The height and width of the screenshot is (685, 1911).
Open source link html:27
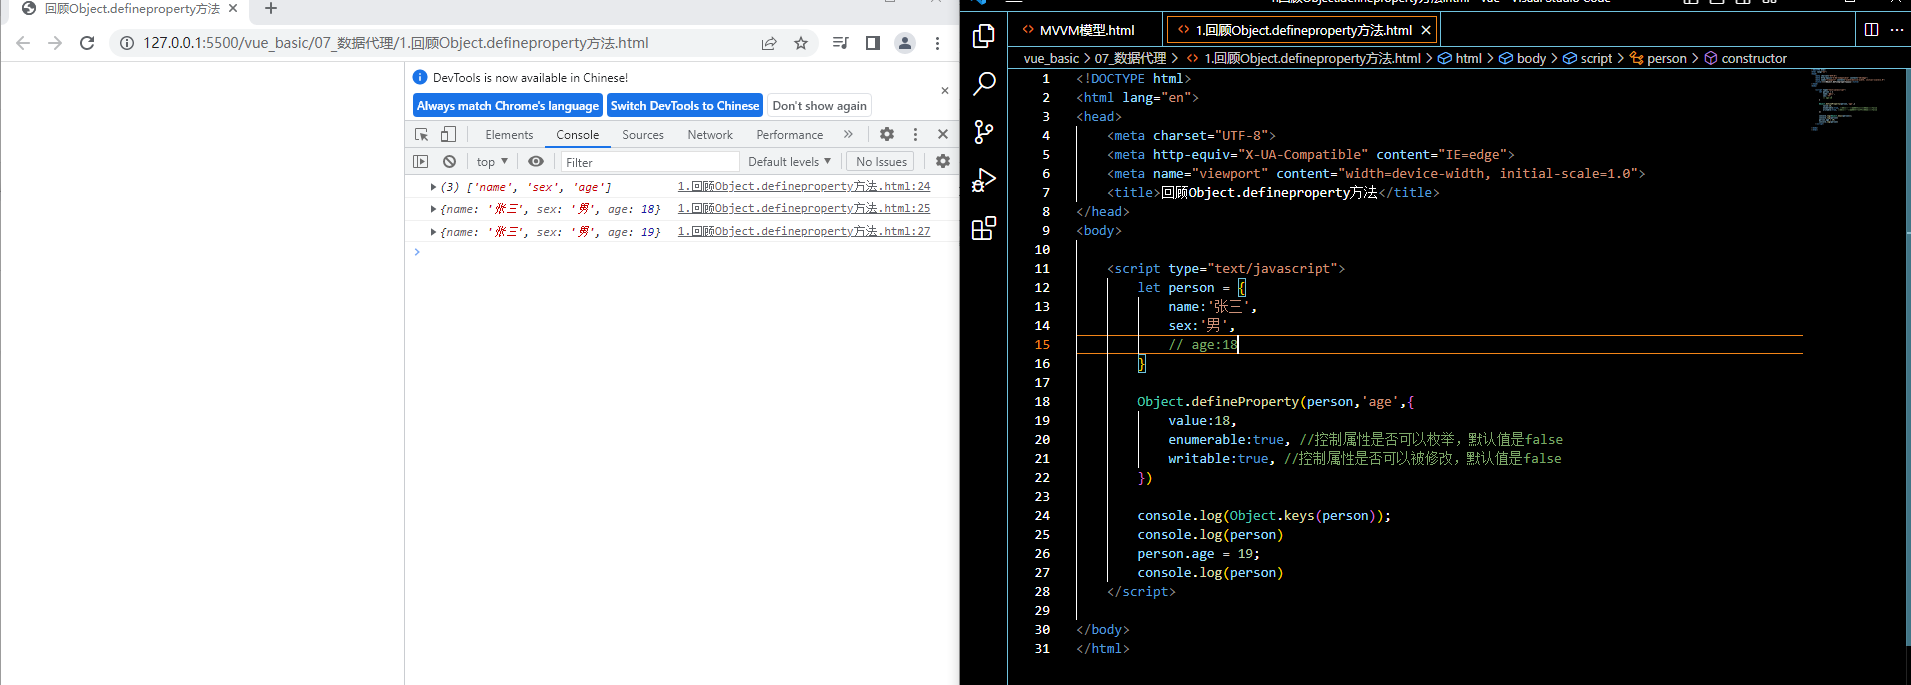point(804,231)
